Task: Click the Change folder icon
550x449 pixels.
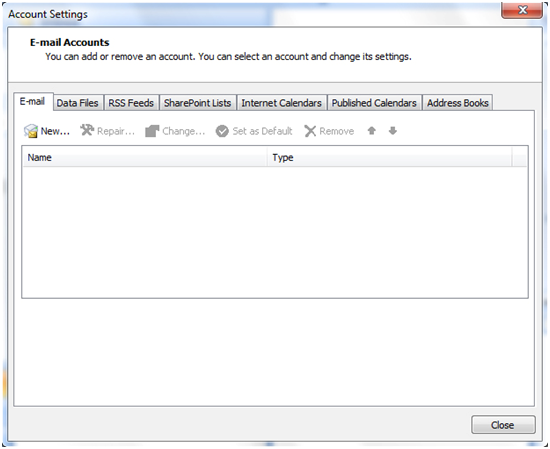Action: pos(152,131)
